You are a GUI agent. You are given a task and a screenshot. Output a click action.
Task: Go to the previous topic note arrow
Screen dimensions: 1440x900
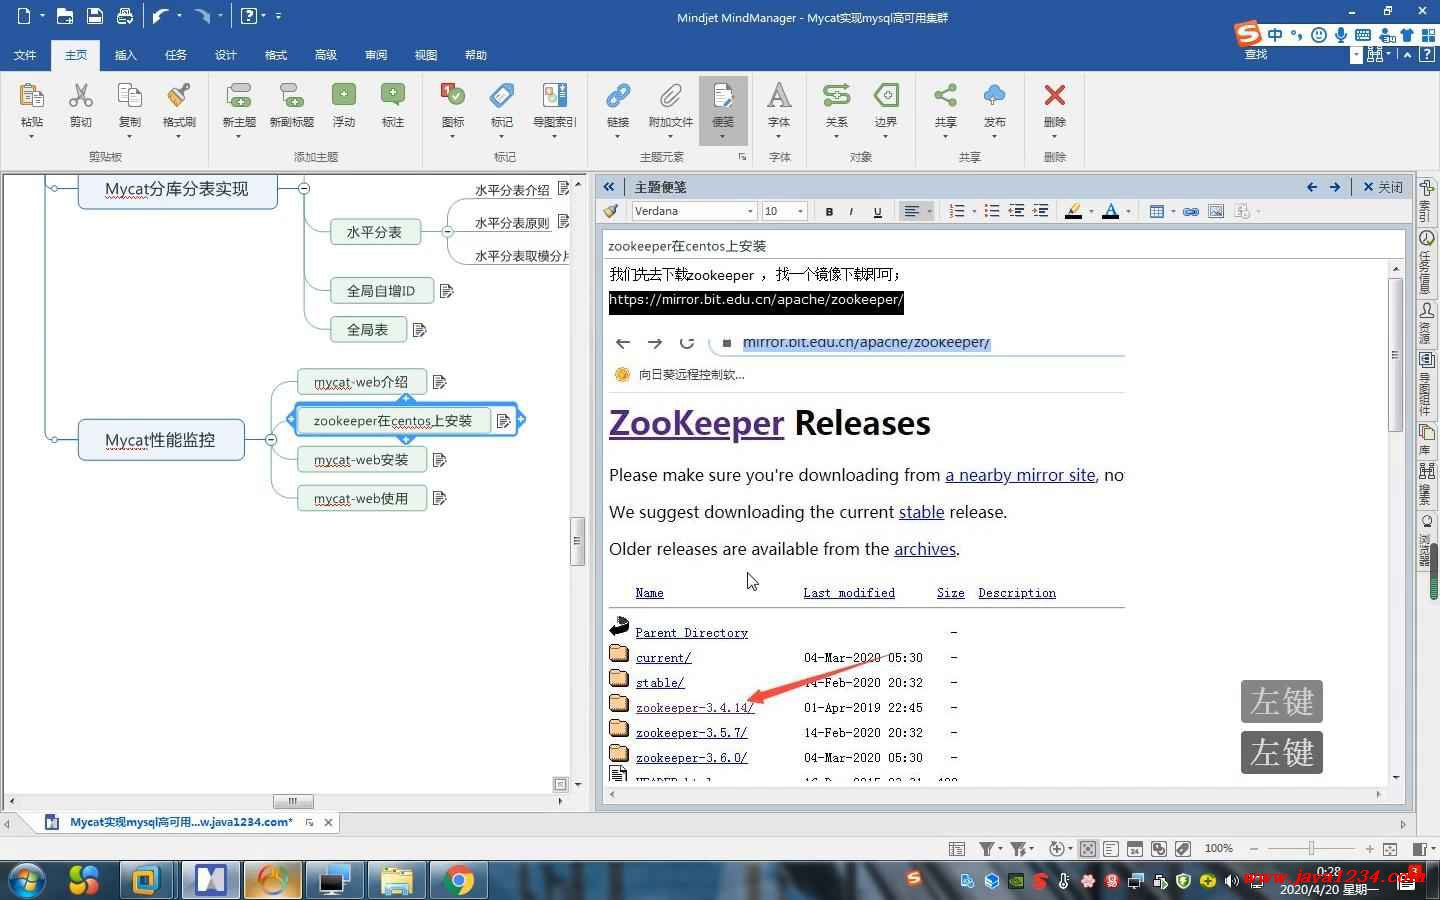click(x=1312, y=187)
